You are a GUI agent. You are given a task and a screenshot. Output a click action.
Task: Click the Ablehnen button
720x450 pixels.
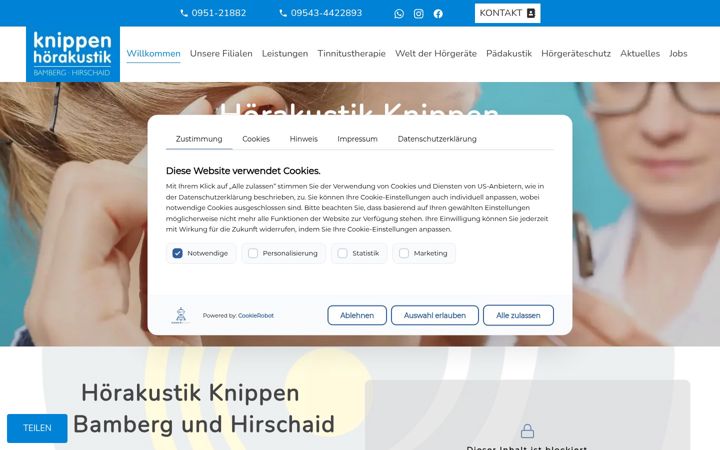click(x=357, y=315)
